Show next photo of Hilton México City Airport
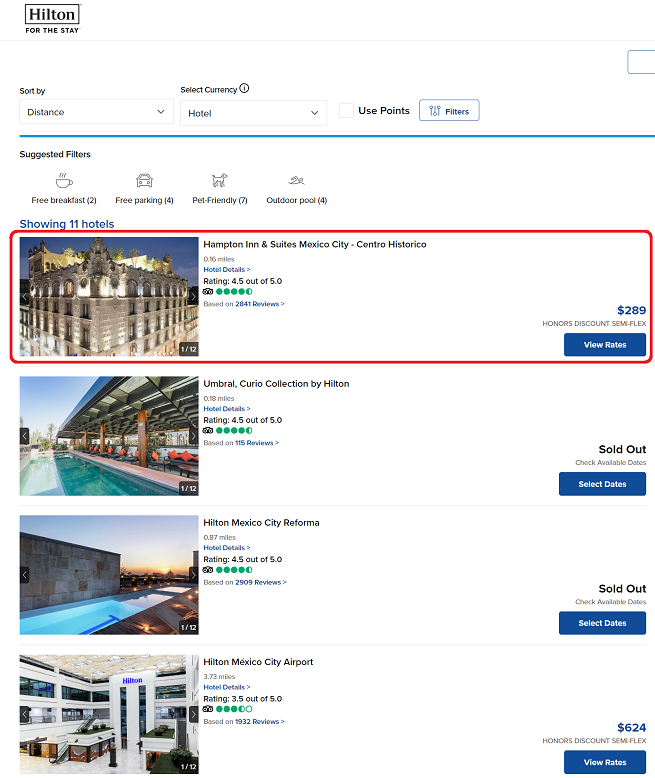Image resolution: width=655 pixels, height=778 pixels. [x=194, y=714]
